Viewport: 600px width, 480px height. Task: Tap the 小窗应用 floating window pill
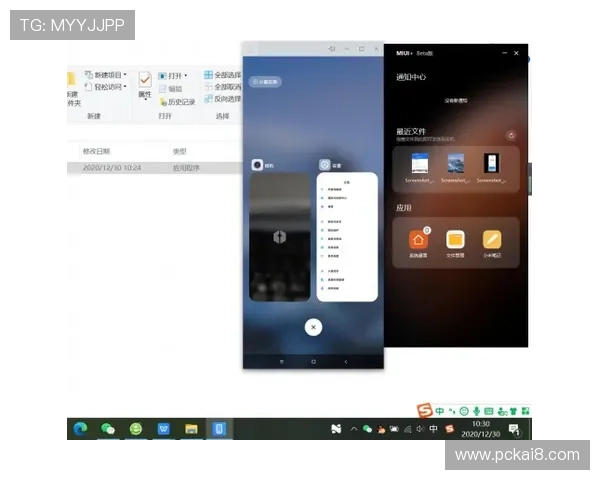tap(265, 81)
